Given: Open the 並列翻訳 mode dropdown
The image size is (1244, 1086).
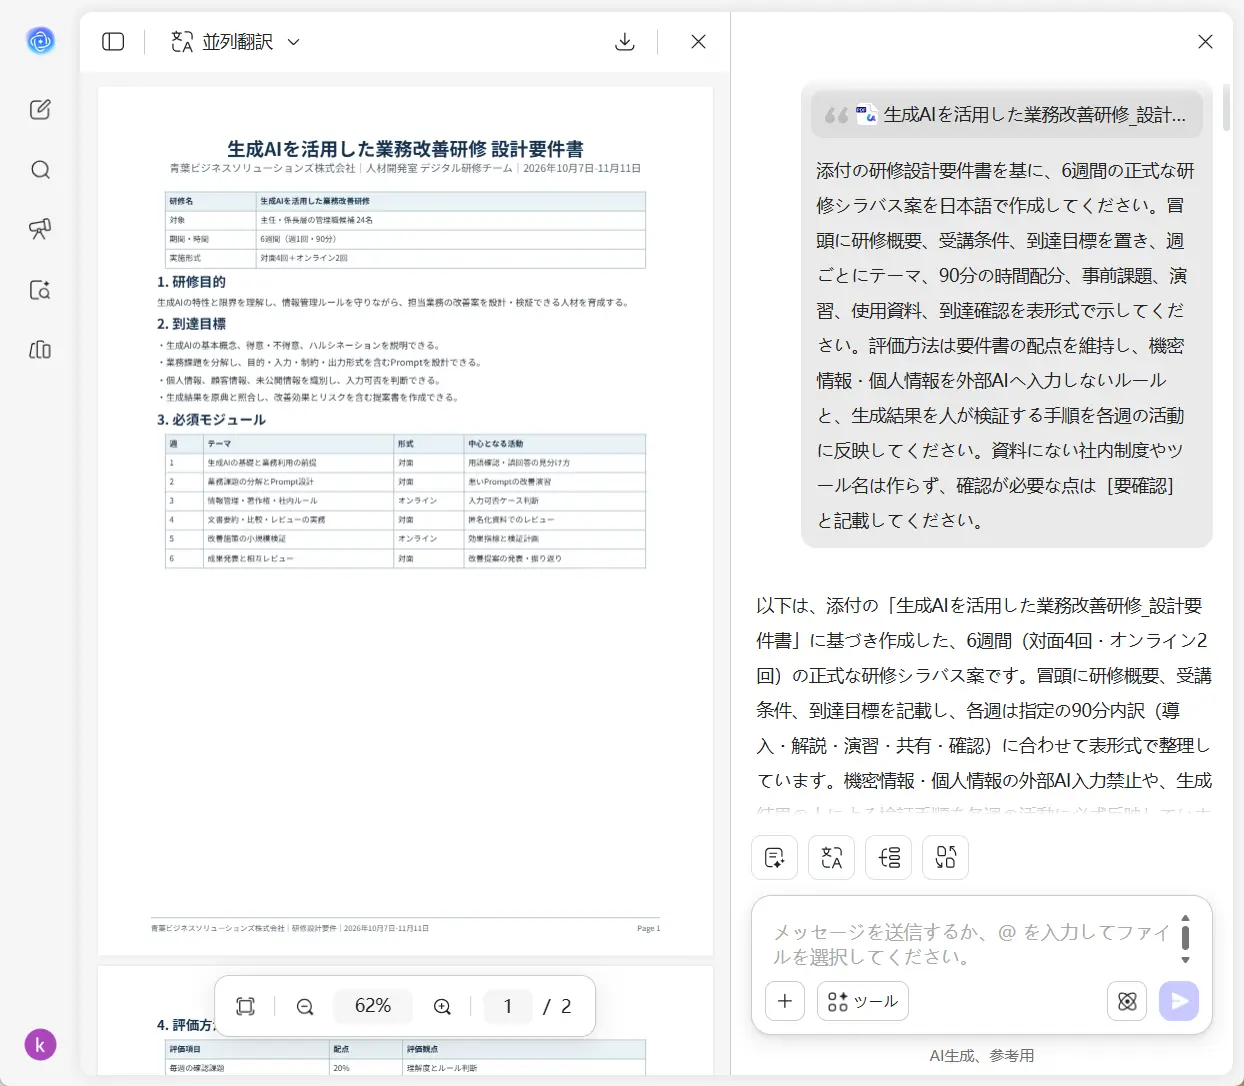Looking at the screenshot, I should click(236, 42).
